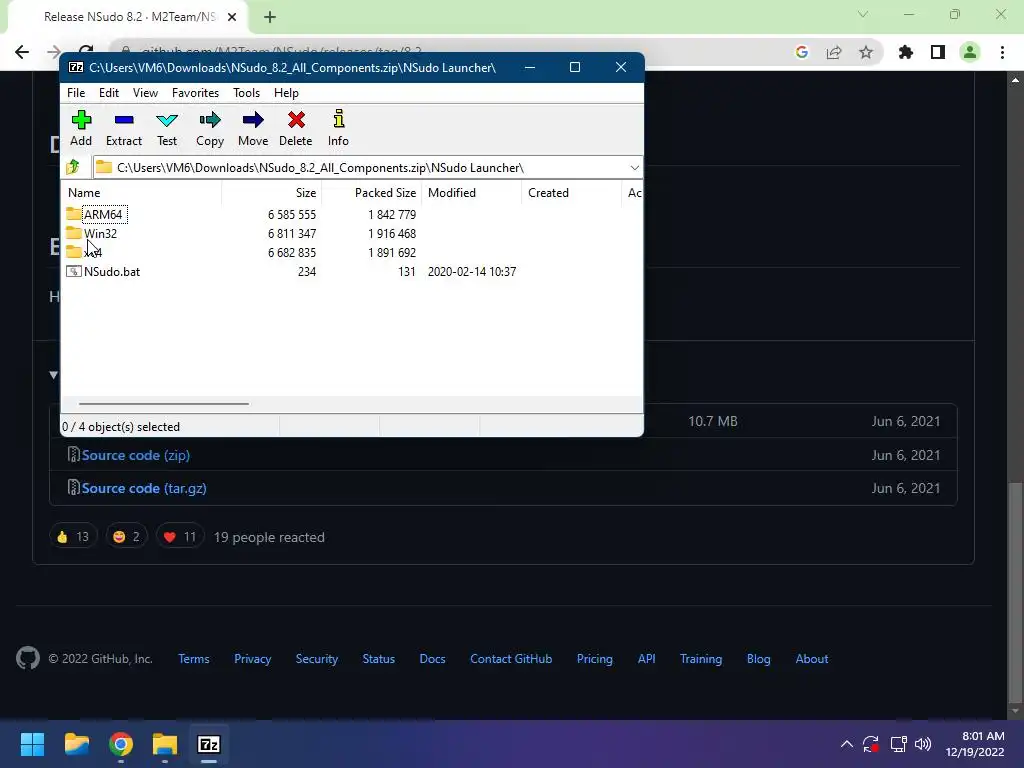Viewport: 1024px width, 768px height.
Task: Go back in Chrome browser
Action: pyautogui.click(x=22, y=52)
